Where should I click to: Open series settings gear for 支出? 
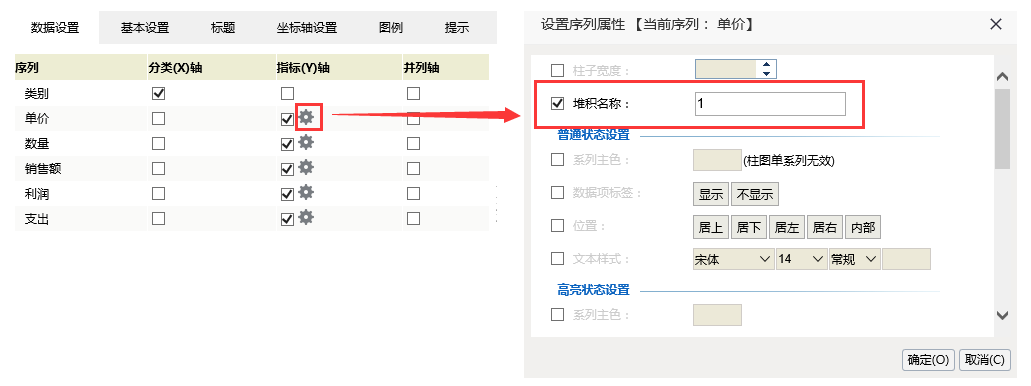(306, 218)
